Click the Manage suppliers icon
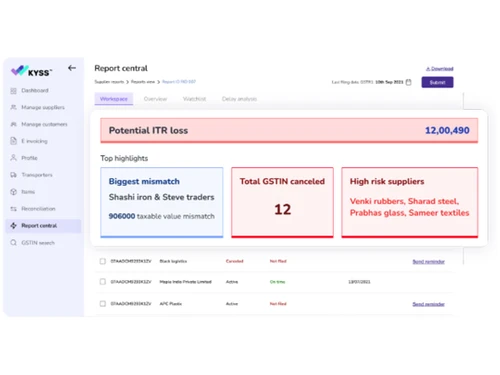 13,107
